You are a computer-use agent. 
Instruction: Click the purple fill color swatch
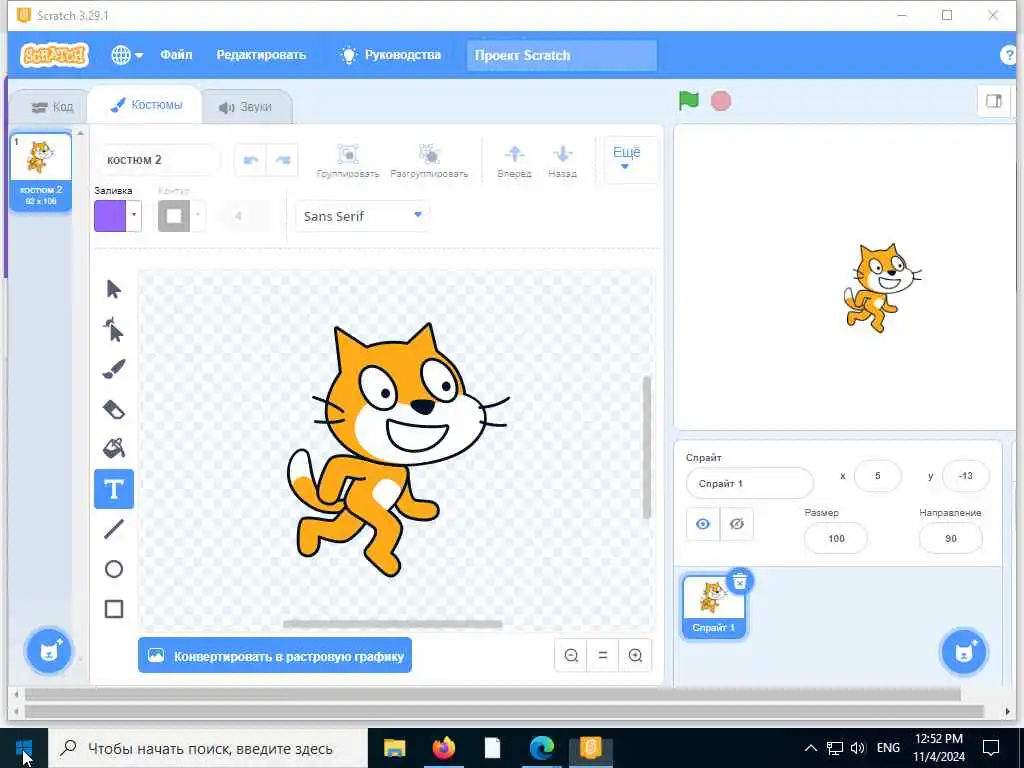pos(110,216)
